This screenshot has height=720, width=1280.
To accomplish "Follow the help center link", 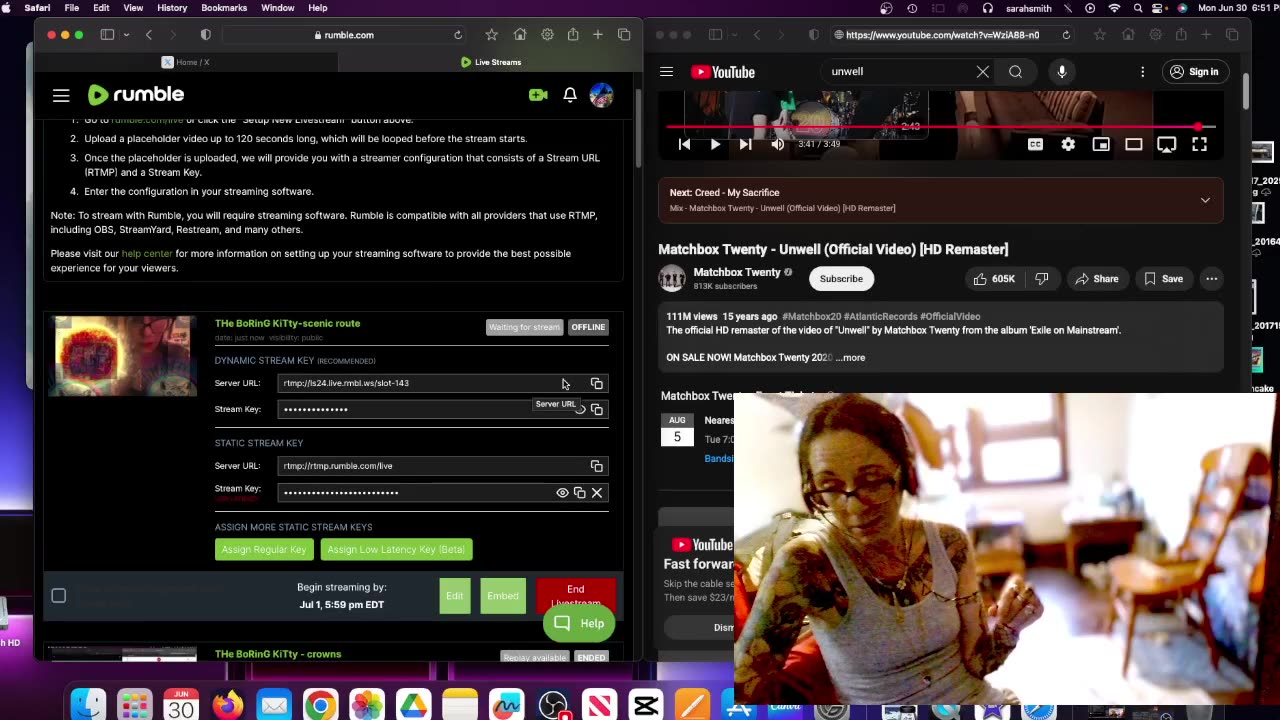I will coord(147,254).
